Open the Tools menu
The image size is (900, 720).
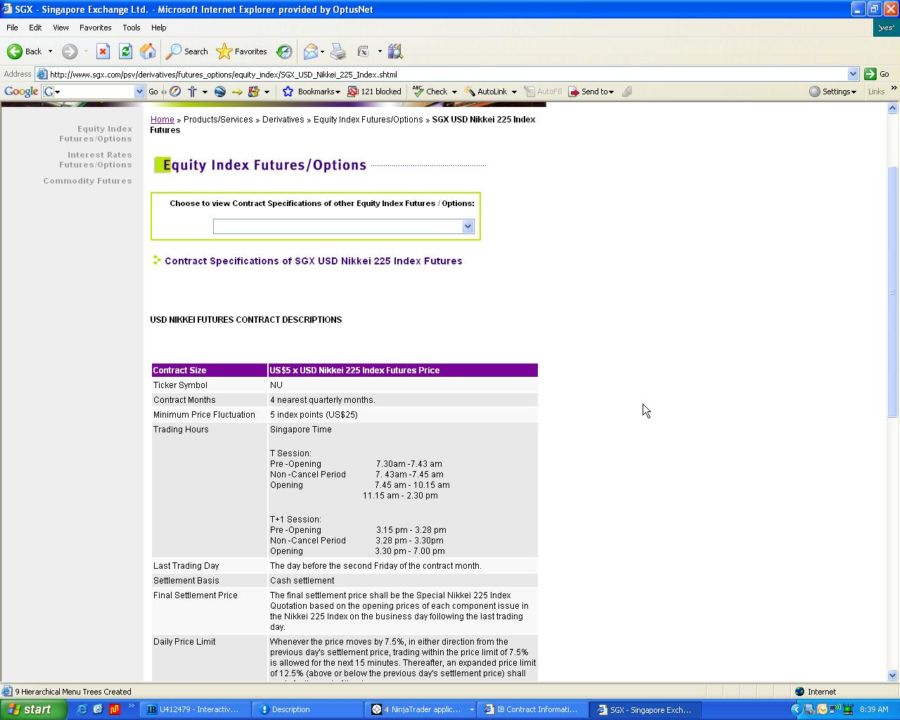[131, 28]
